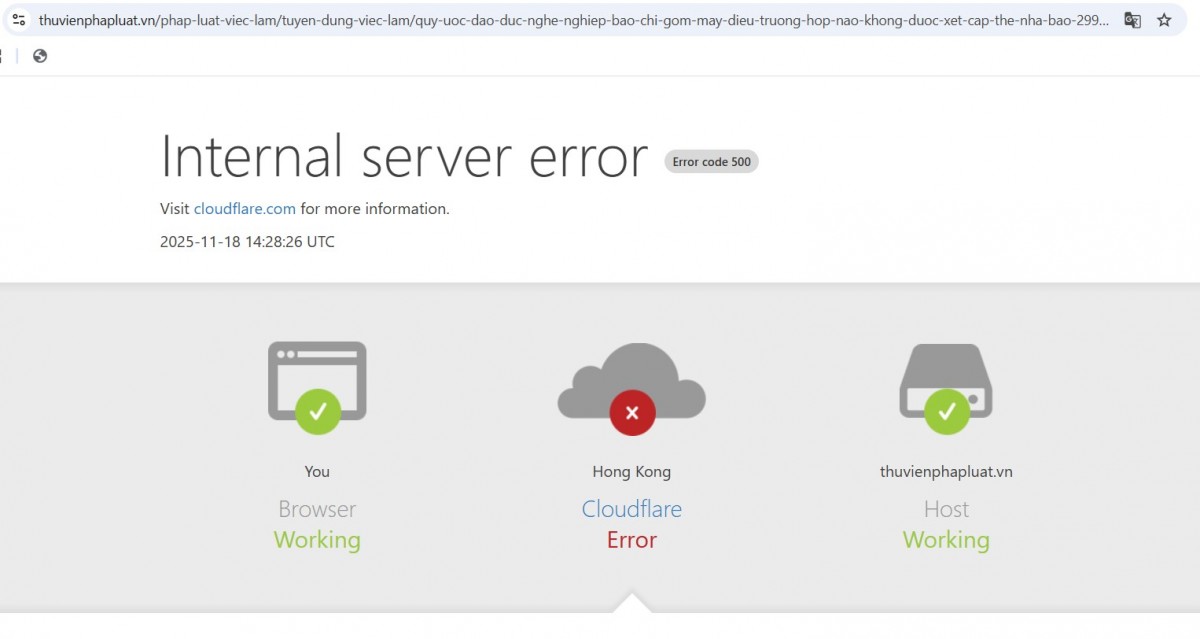Open the cloudflare.com link
1200x639 pixels.
click(244, 209)
